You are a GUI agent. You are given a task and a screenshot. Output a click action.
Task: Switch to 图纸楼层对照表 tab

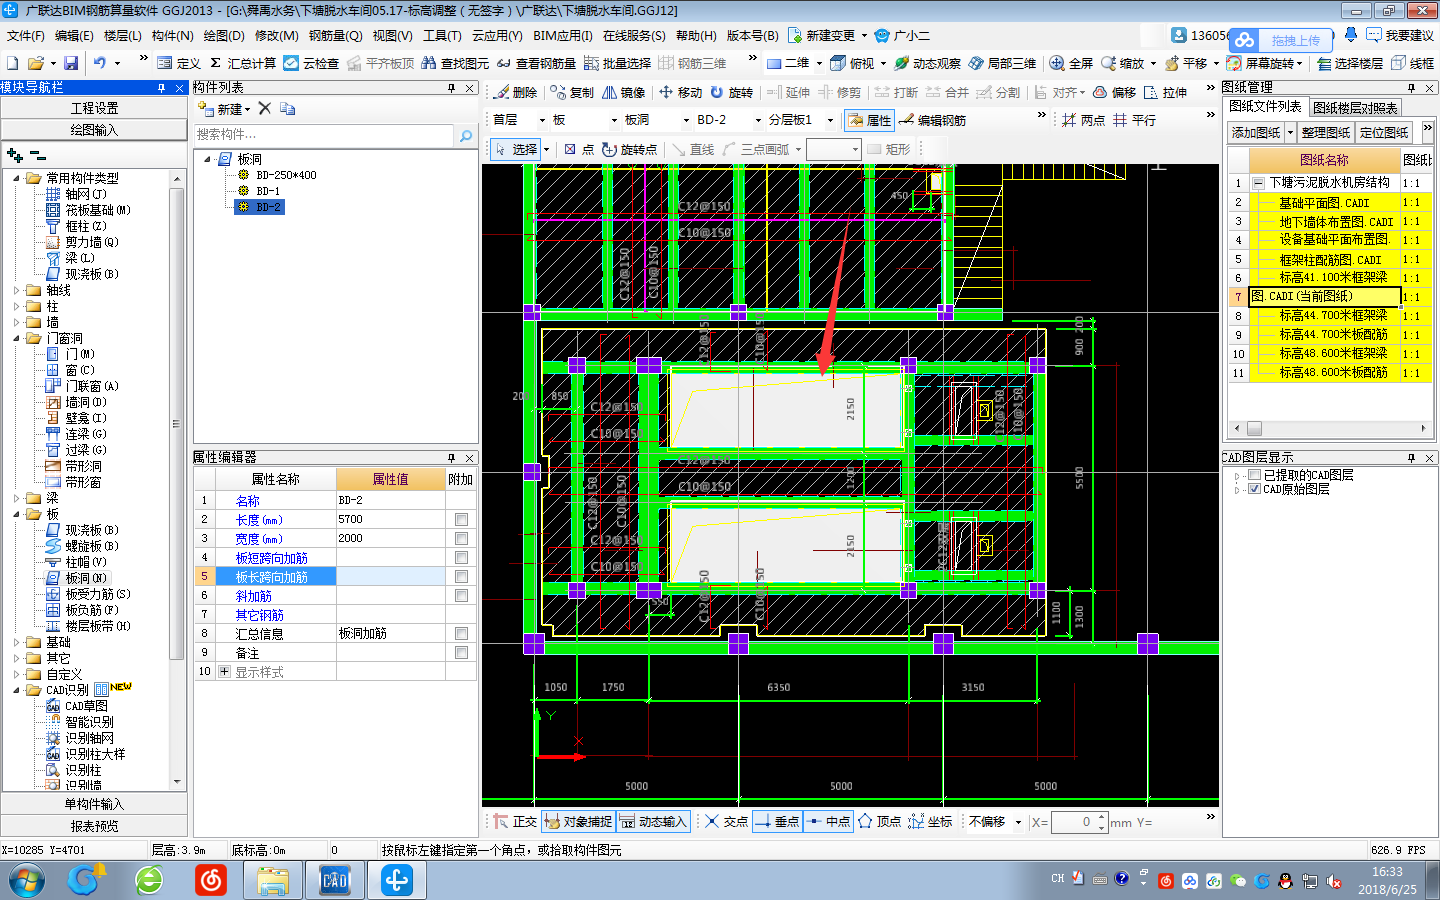pyautogui.click(x=1355, y=107)
